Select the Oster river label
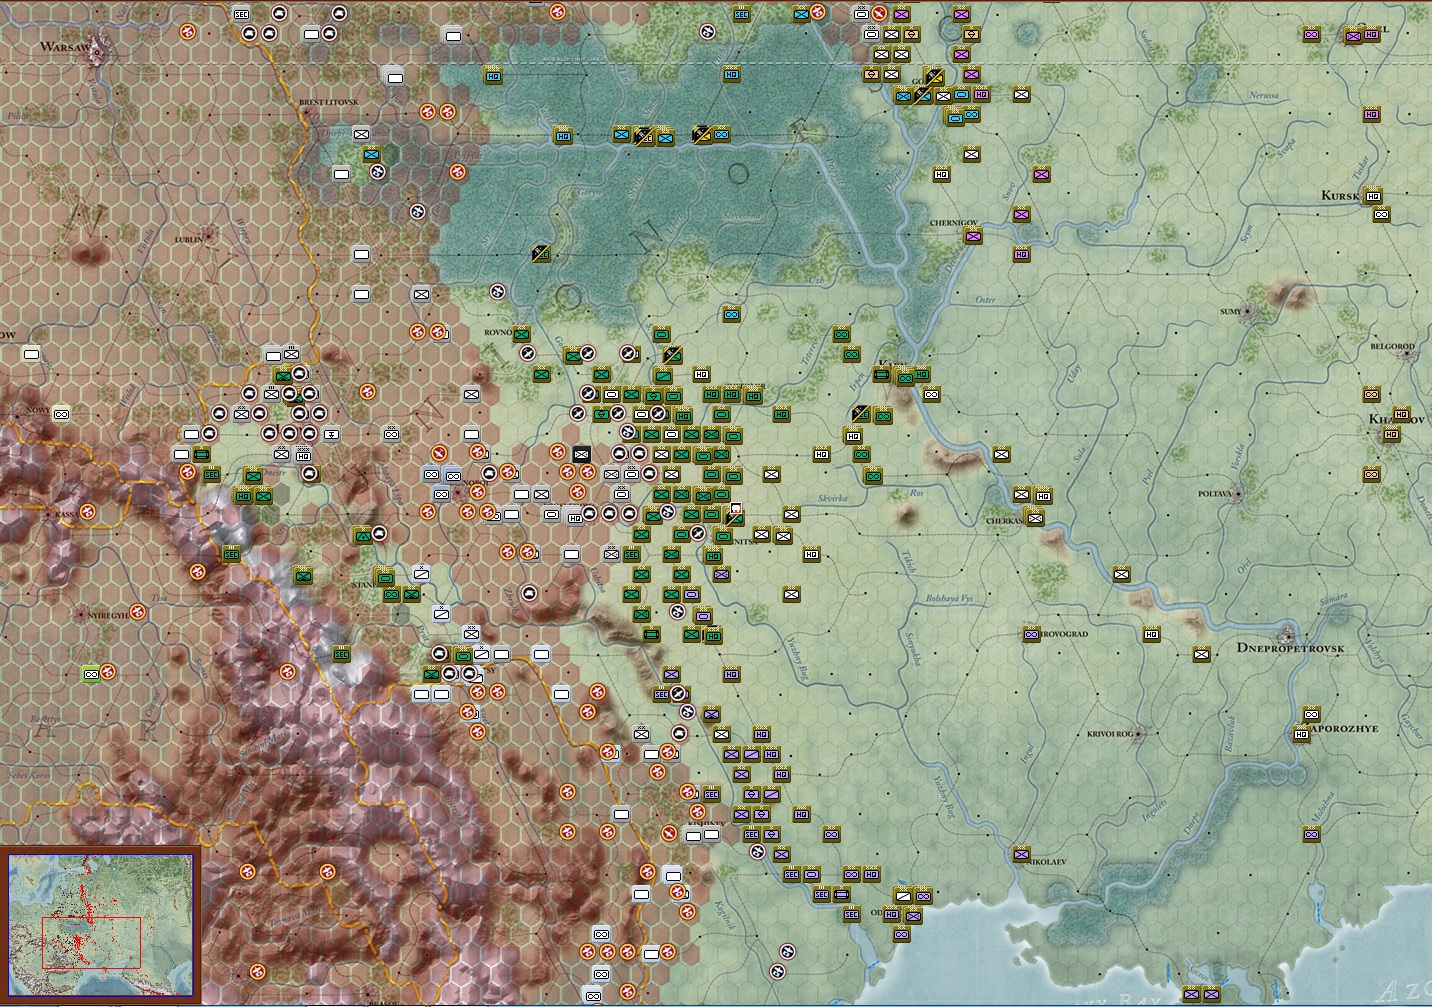 pos(985,299)
